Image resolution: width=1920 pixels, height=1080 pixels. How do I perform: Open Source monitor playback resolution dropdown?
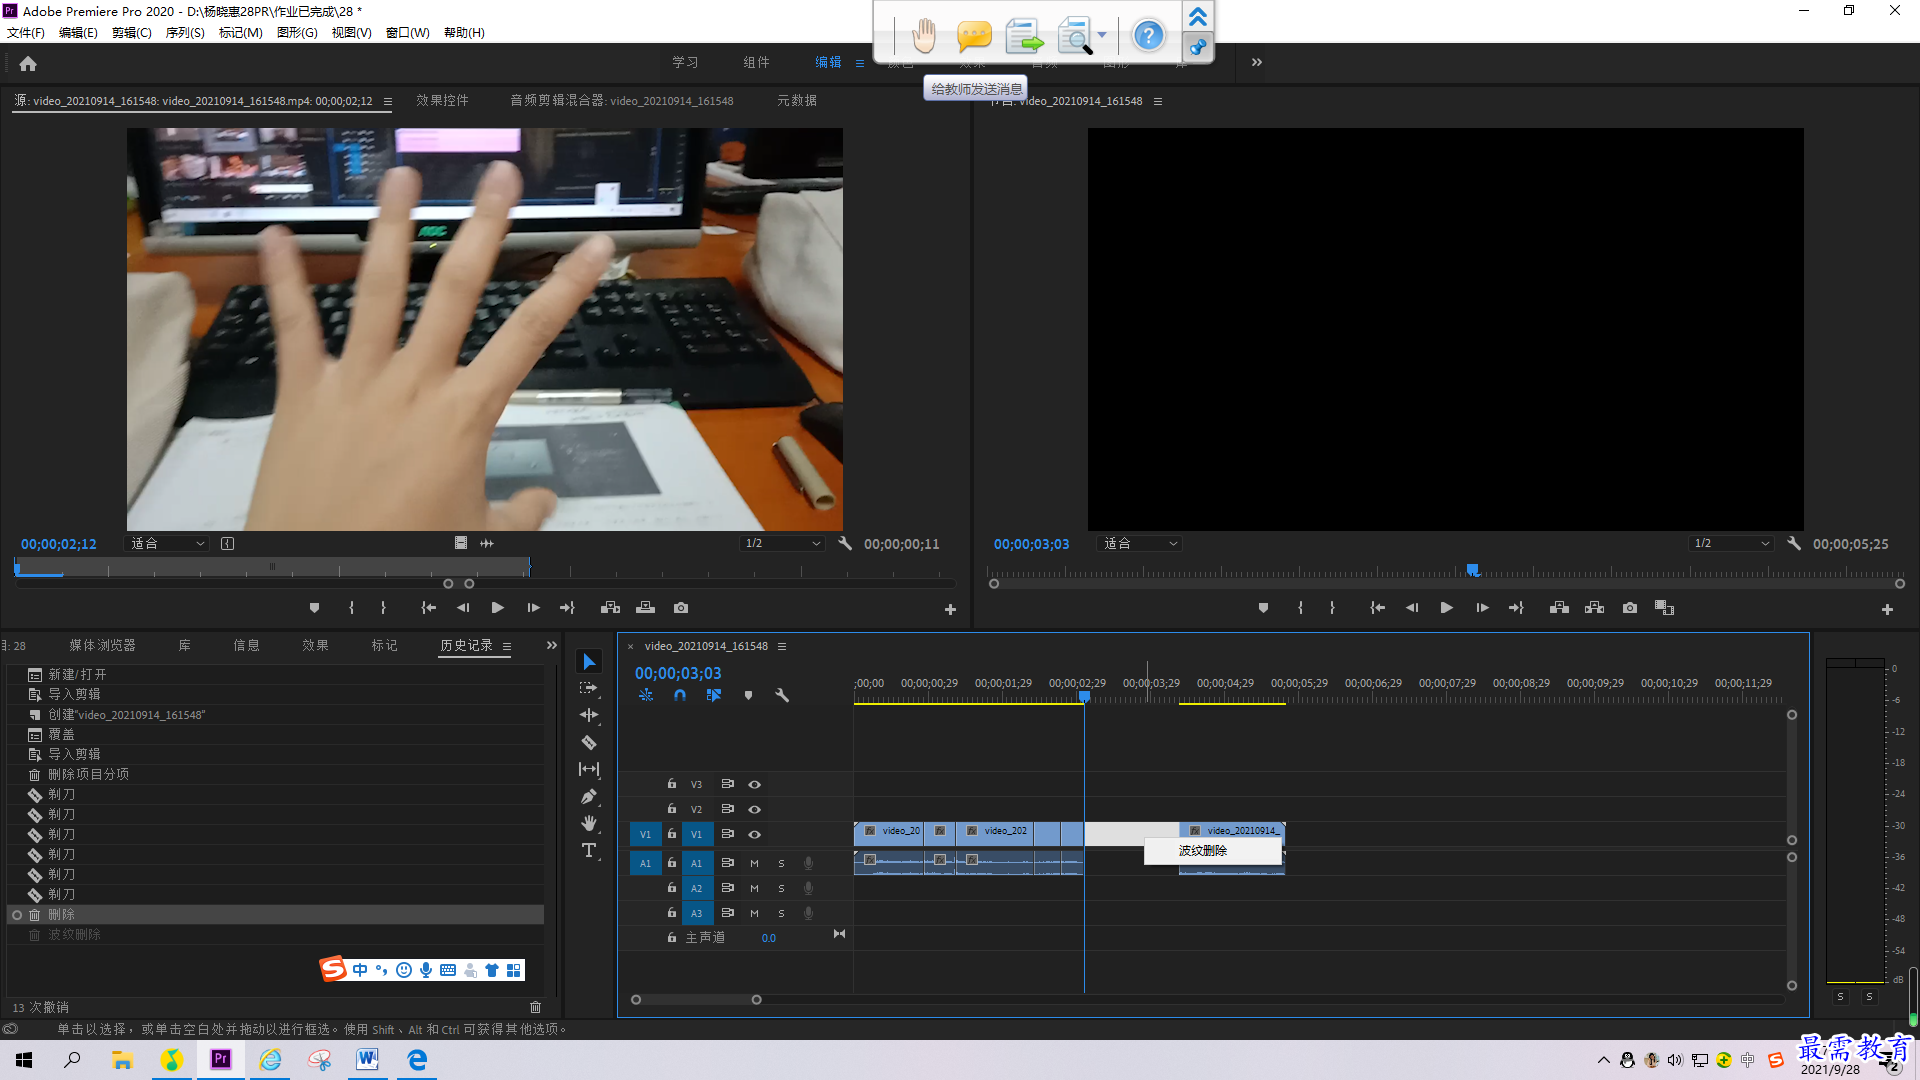(x=782, y=543)
